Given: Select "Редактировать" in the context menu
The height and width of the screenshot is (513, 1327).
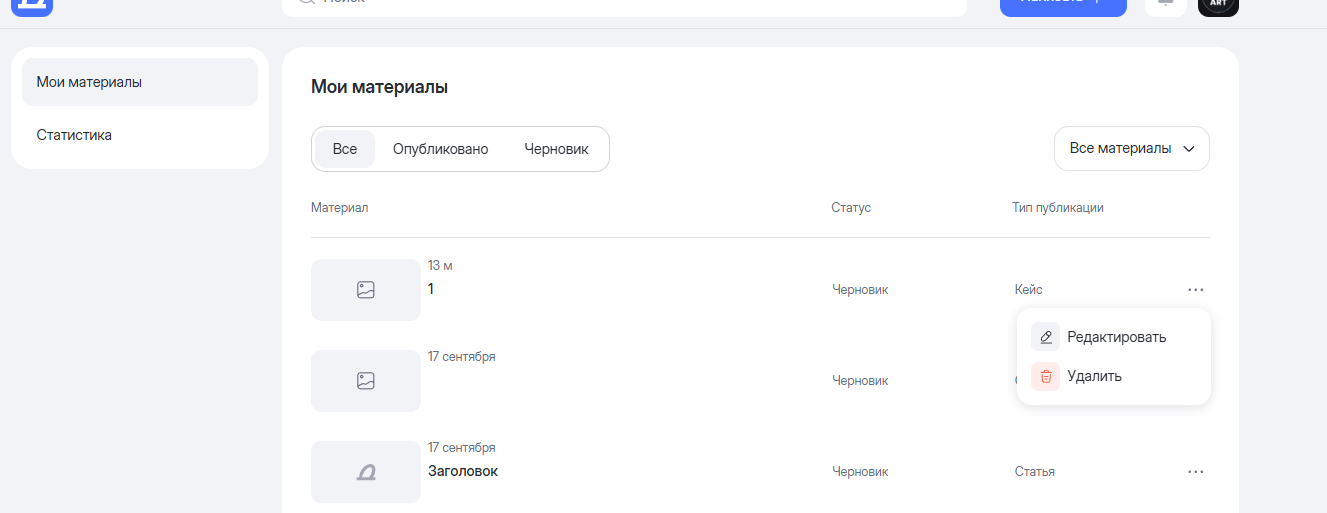Looking at the screenshot, I should pyautogui.click(x=1116, y=337).
